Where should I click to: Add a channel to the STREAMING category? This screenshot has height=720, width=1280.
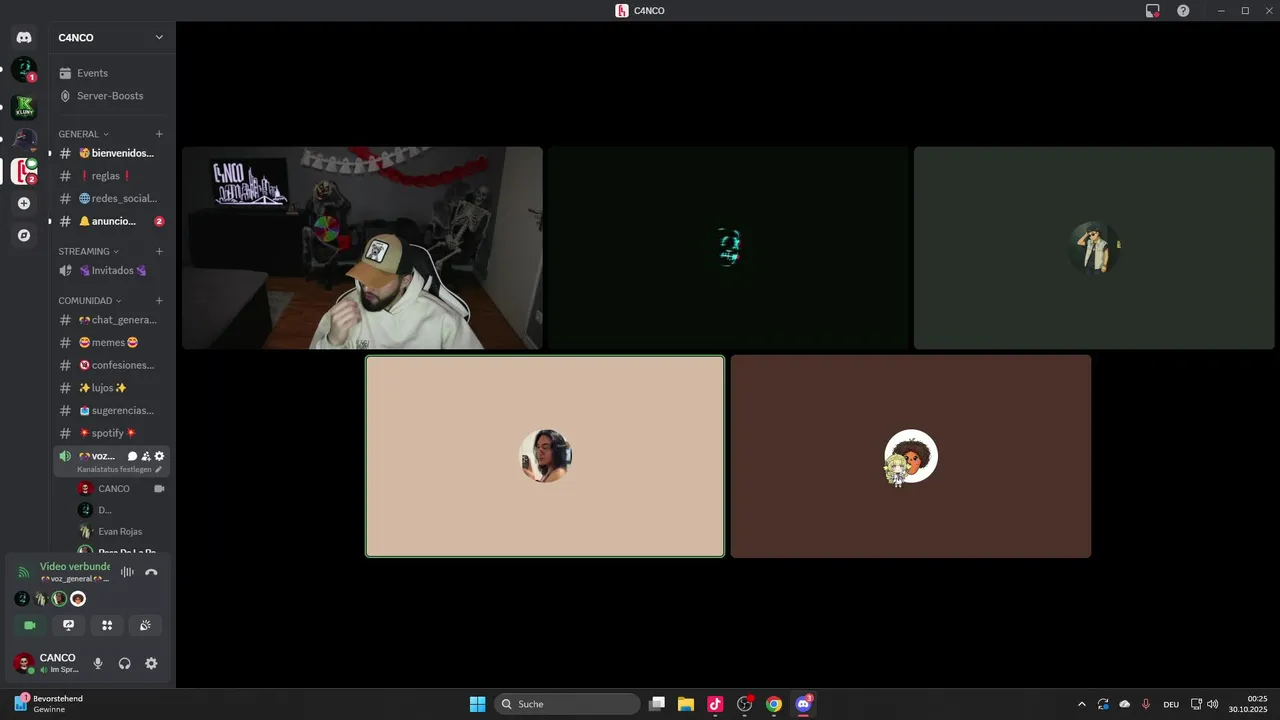pos(159,251)
